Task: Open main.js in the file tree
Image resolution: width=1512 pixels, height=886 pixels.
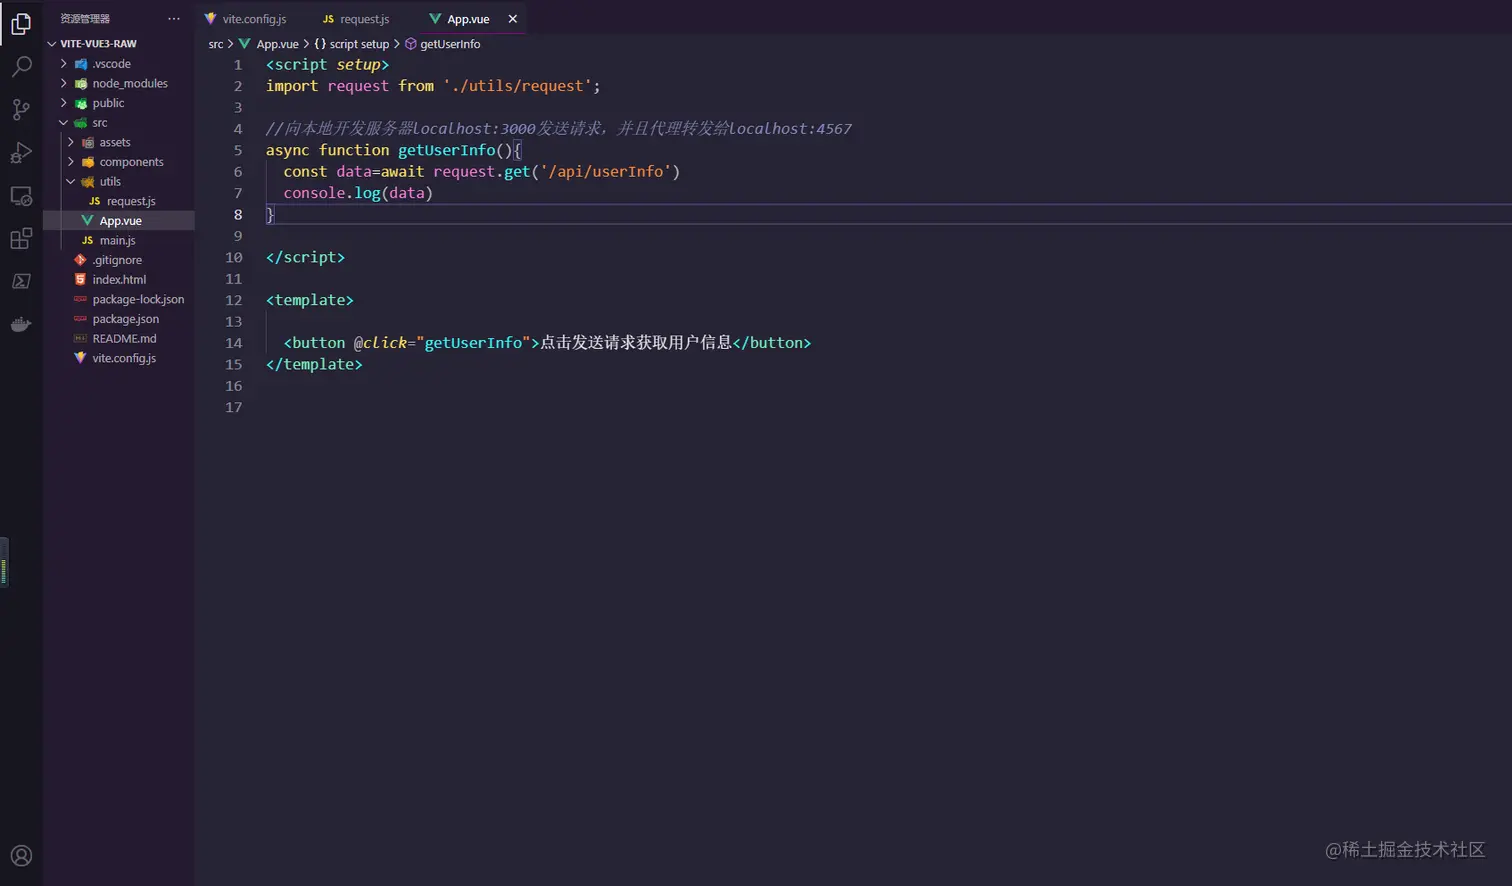Action: 117,241
